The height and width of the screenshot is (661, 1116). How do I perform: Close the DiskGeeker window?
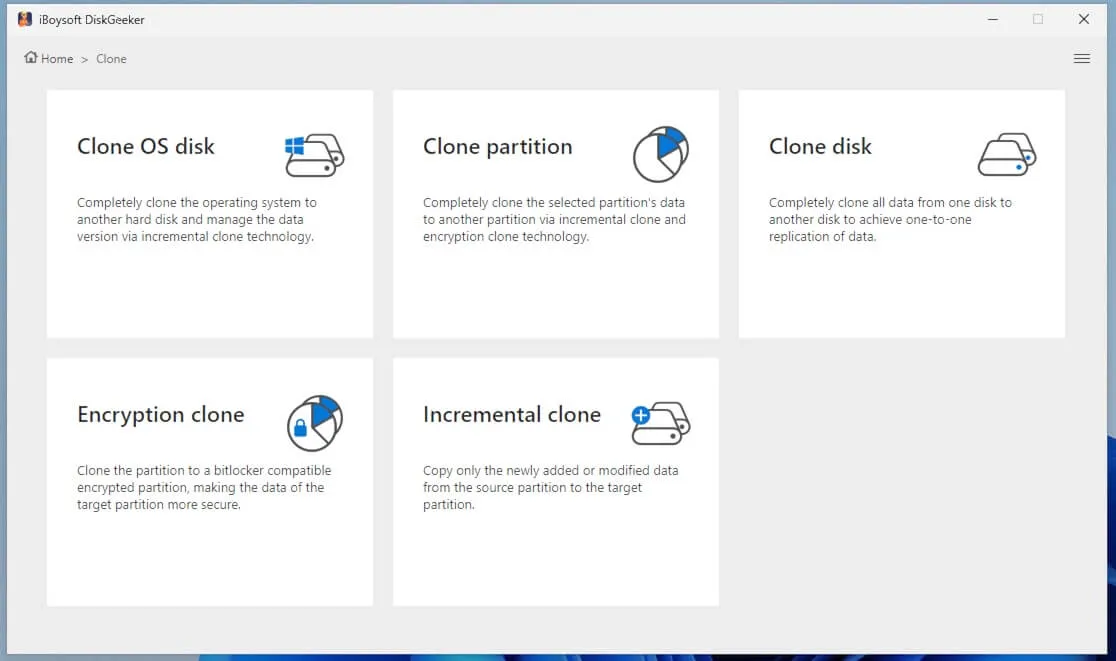point(1084,19)
